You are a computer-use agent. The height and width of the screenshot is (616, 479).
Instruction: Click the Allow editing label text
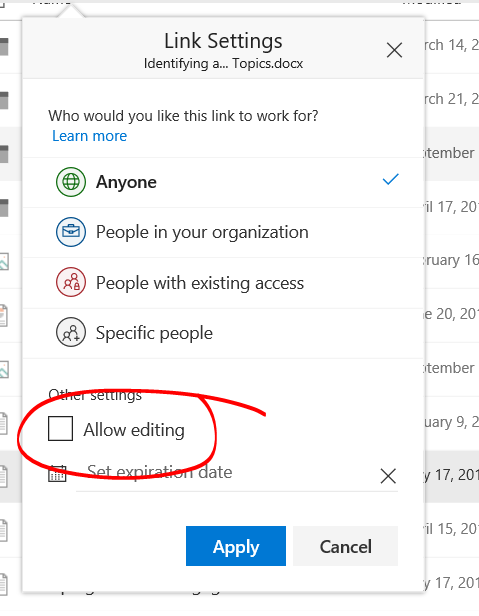click(134, 430)
